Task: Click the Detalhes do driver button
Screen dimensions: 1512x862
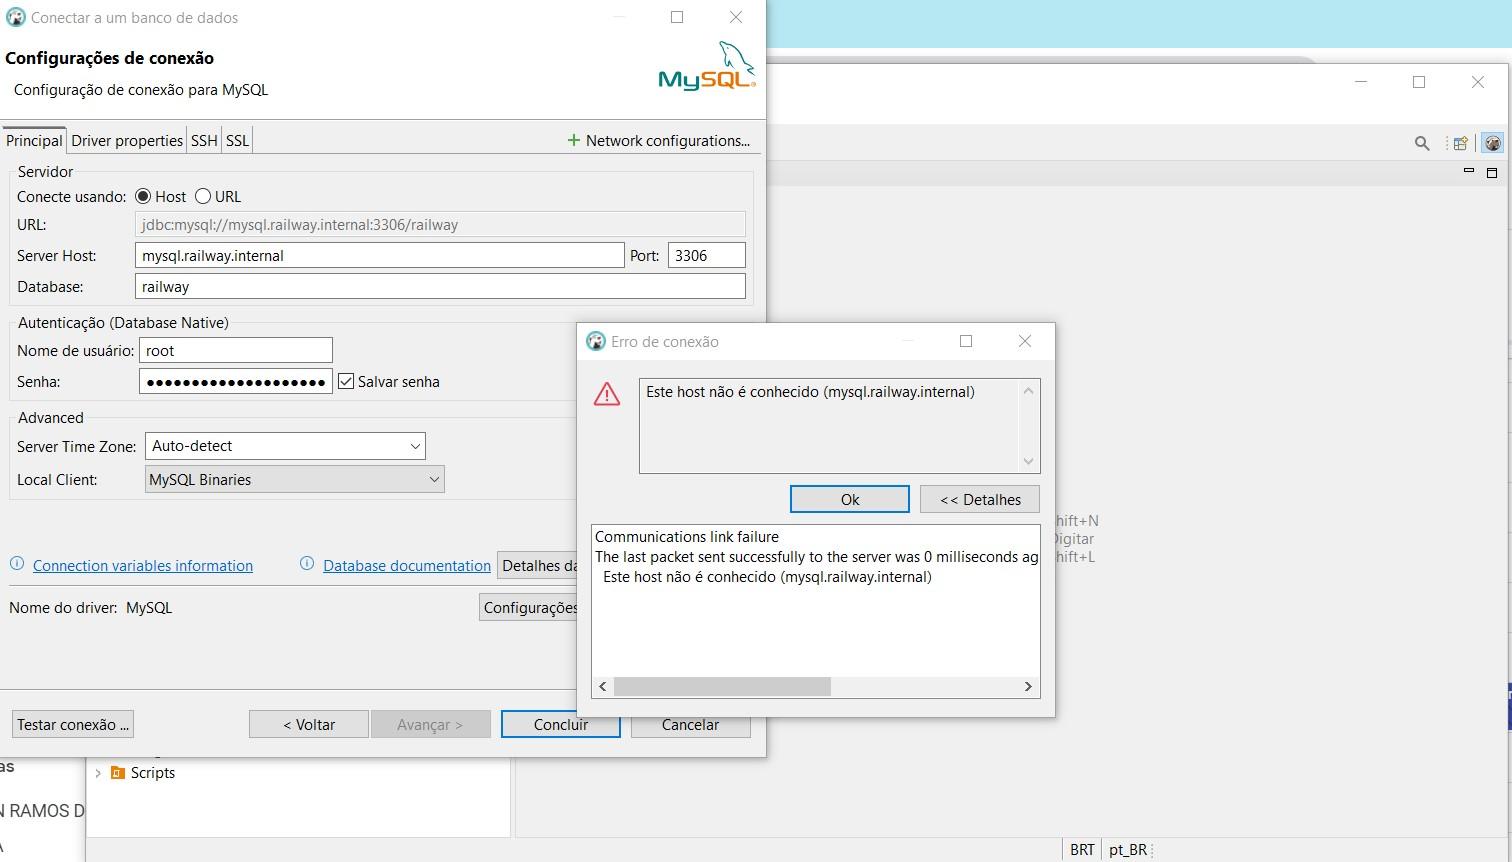Action: click(539, 565)
